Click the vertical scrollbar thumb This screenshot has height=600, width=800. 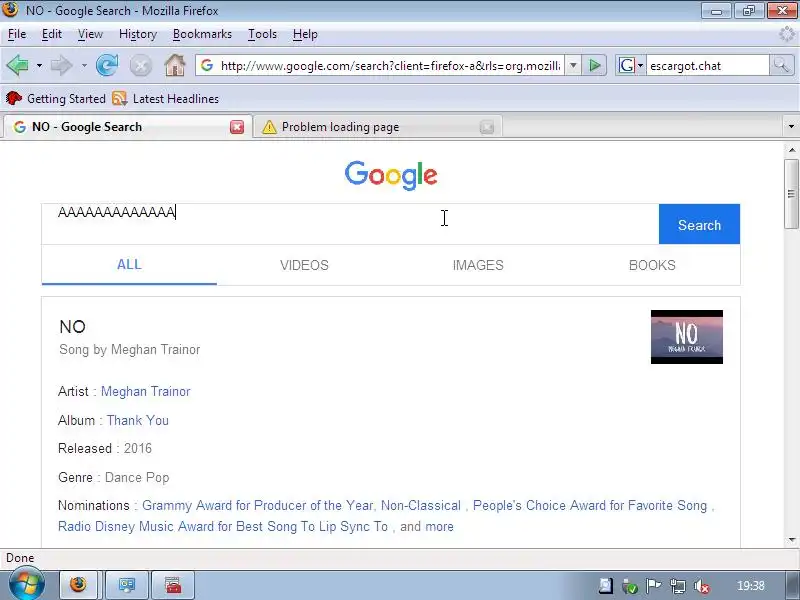coord(791,194)
